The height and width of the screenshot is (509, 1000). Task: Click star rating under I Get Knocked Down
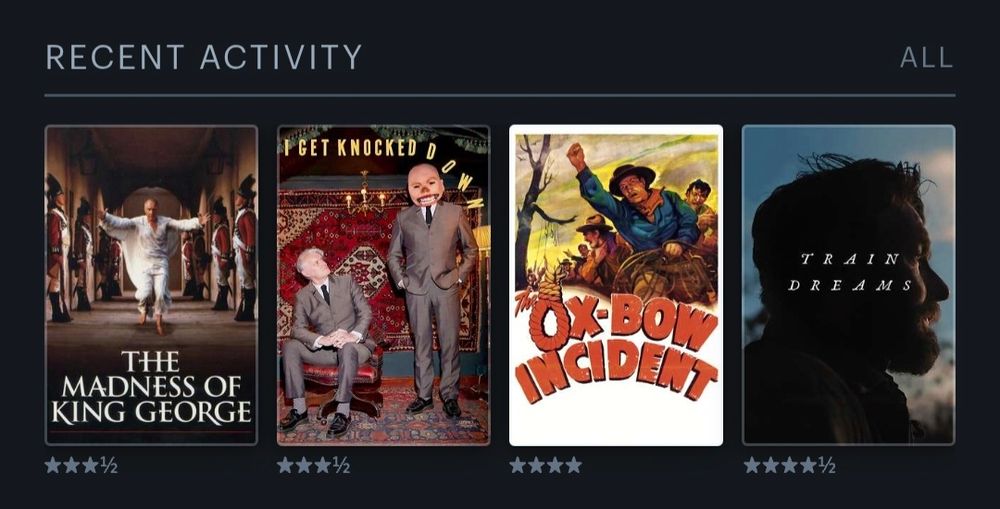point(313,466)
